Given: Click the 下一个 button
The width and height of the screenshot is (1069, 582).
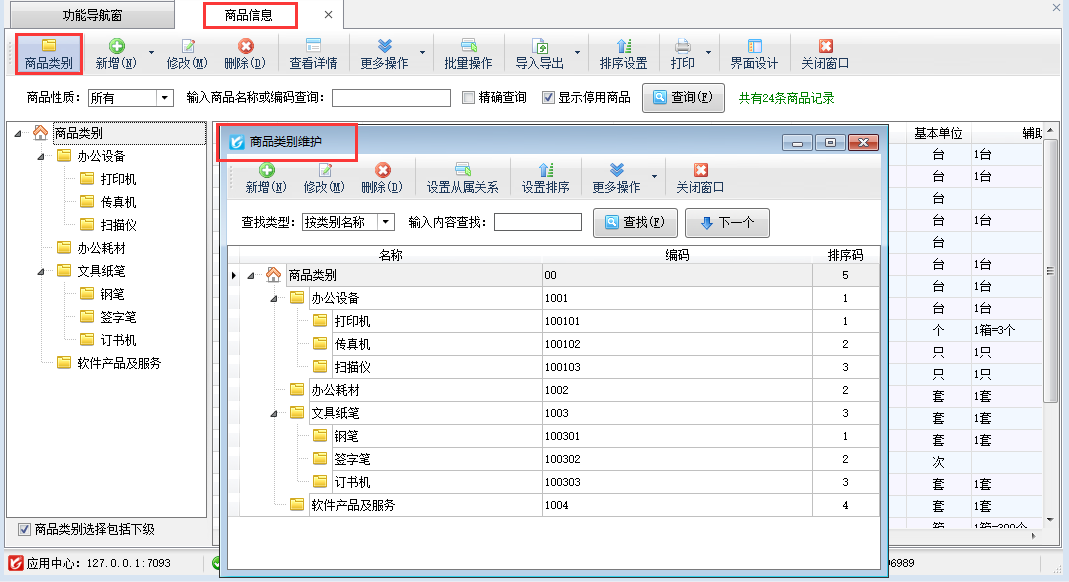Looking at the screenshot, I should pyautogui.click(x=727, y=223).
